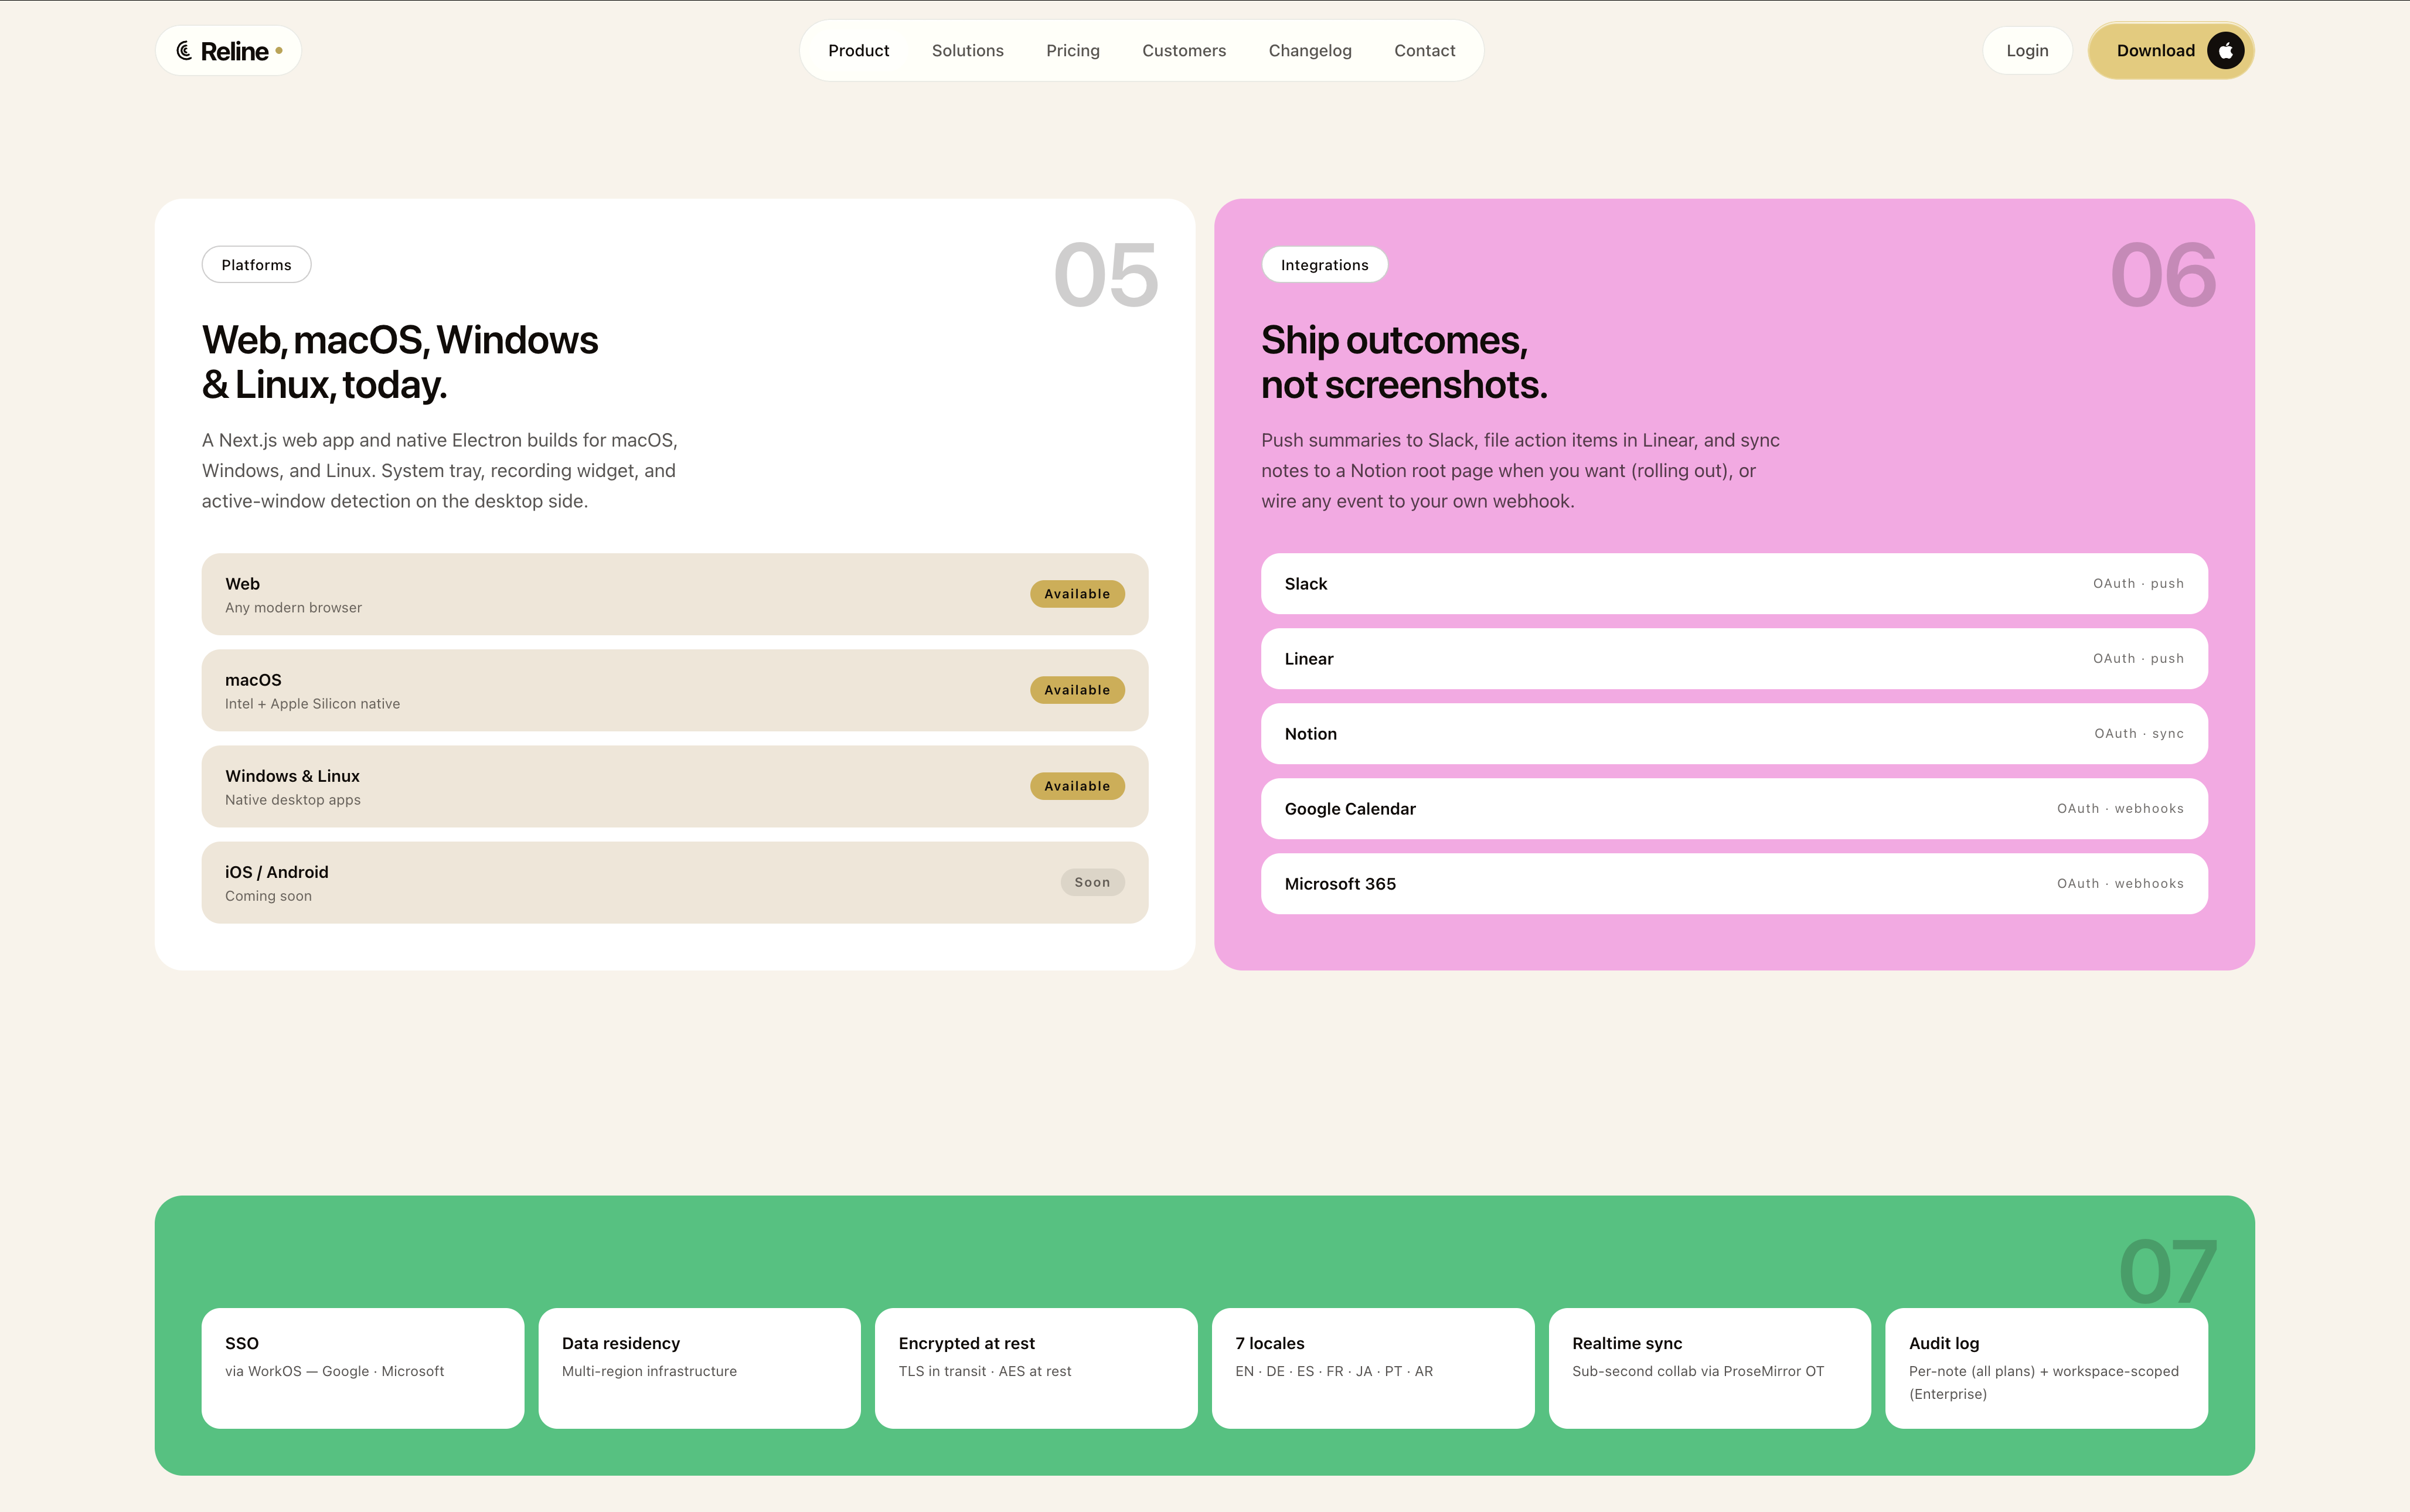Select the macOS platform row
Screen dimensions: 2410x1512
click(x=674, y=690)
